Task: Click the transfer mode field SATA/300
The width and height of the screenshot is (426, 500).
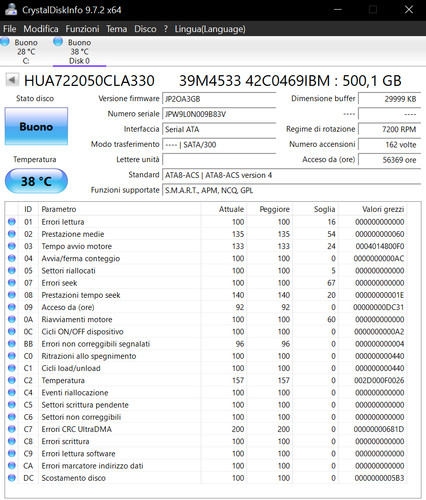Action: 219,144
